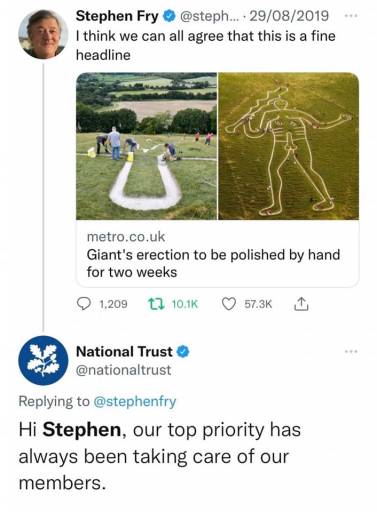Open the @nationaltrust handle
The height and width of the screenshot is (512, 377).
(124, 370)
